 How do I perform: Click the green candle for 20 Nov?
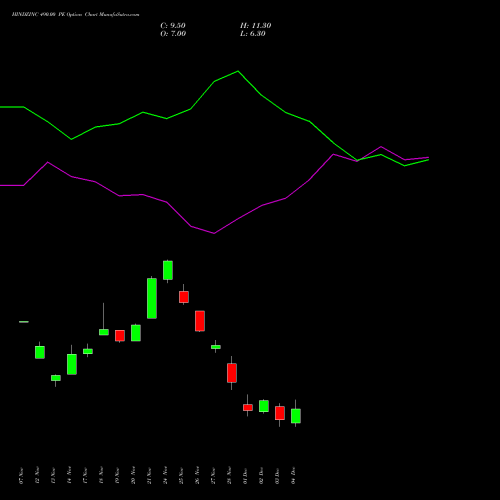pos(136,333)
